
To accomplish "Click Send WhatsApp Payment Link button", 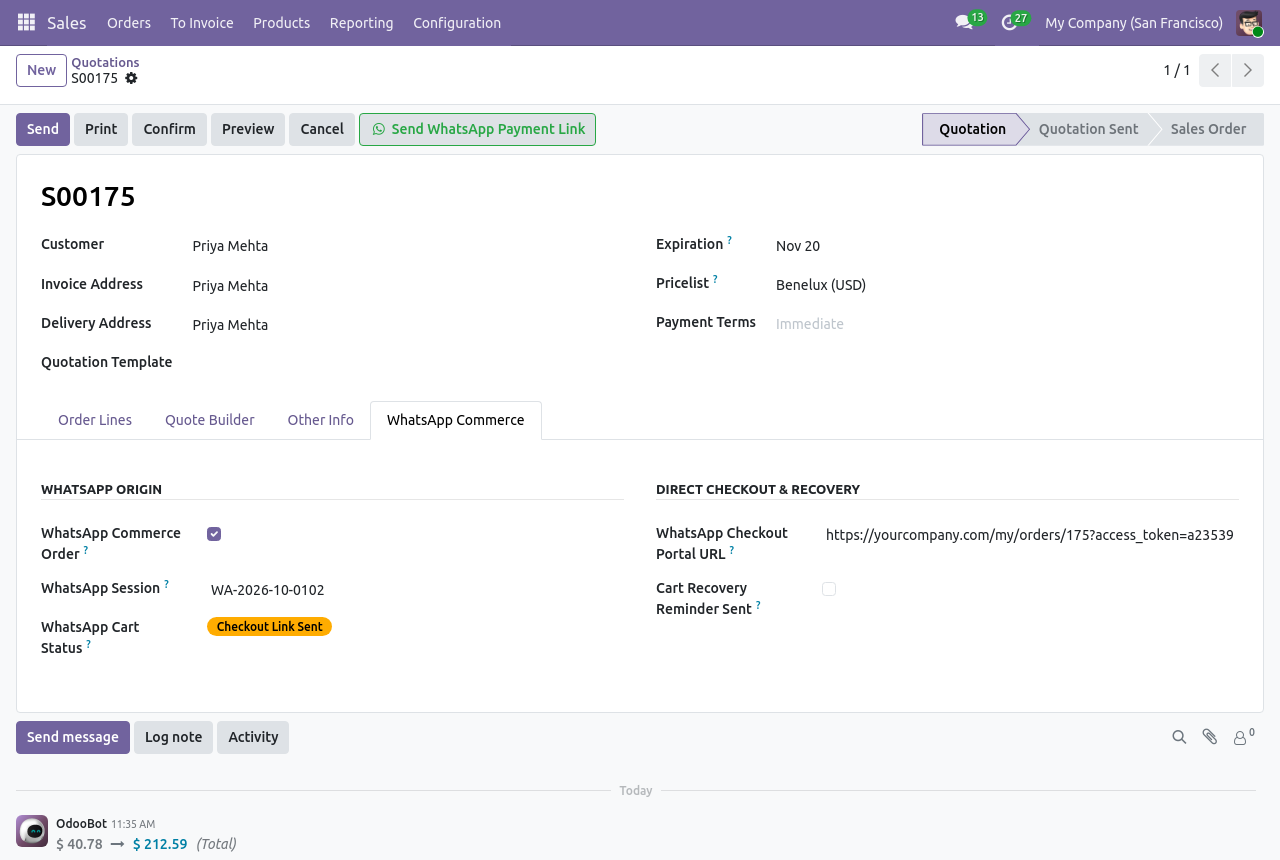I will (x=478, y=129).
